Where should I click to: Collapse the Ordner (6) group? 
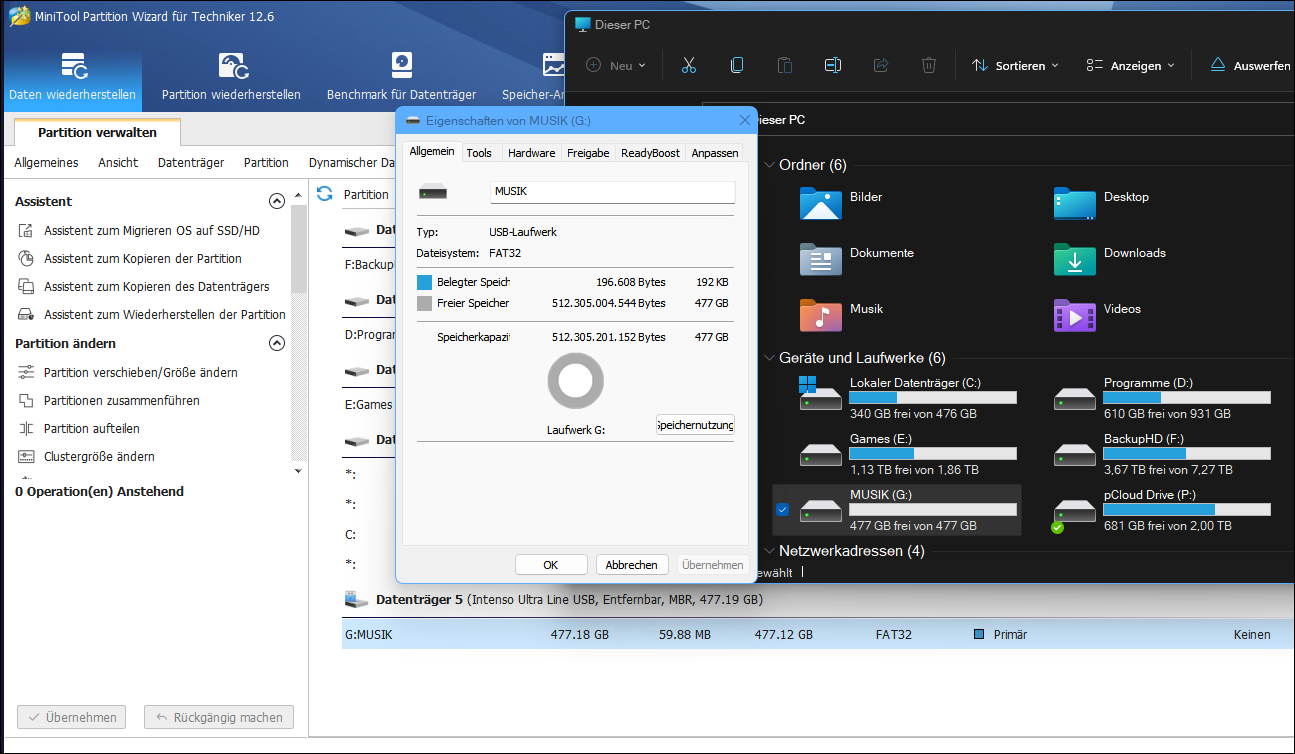pos(769,165)
